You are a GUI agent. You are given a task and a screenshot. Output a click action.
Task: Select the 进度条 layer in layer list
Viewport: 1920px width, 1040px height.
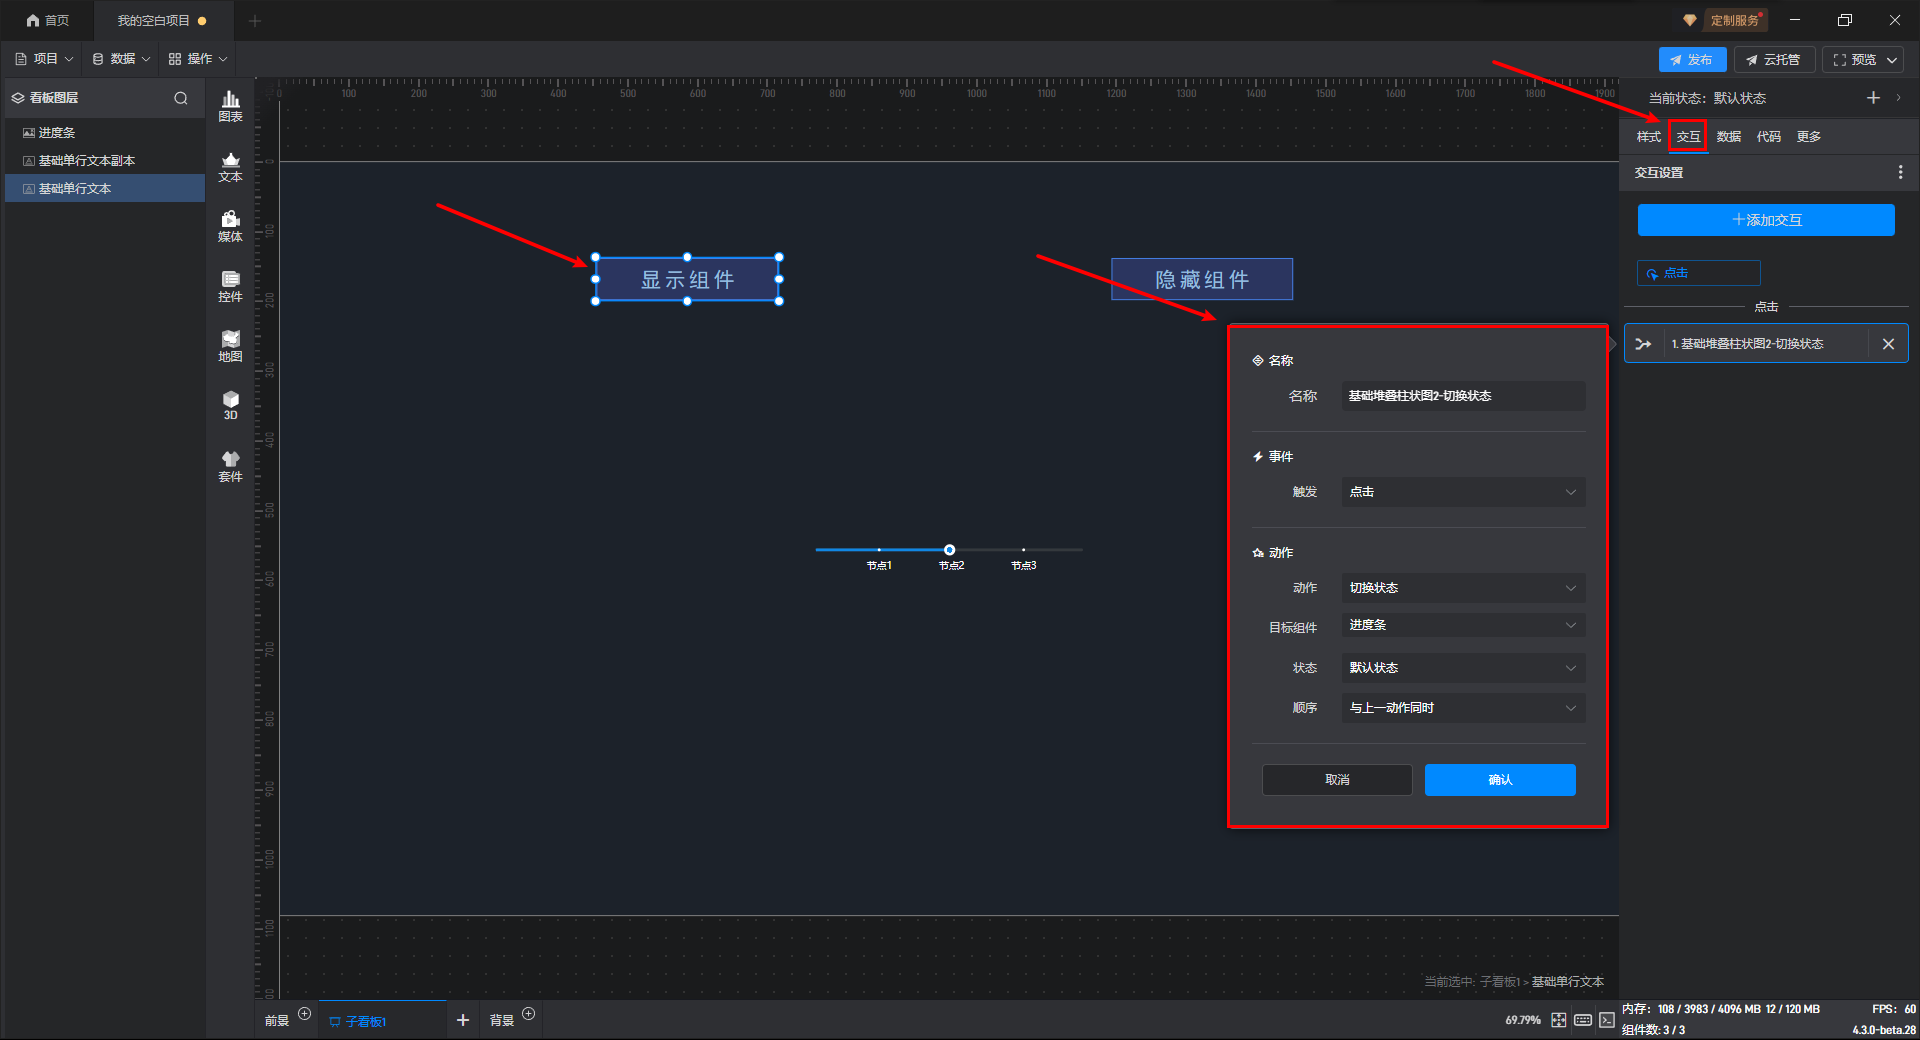57,133
